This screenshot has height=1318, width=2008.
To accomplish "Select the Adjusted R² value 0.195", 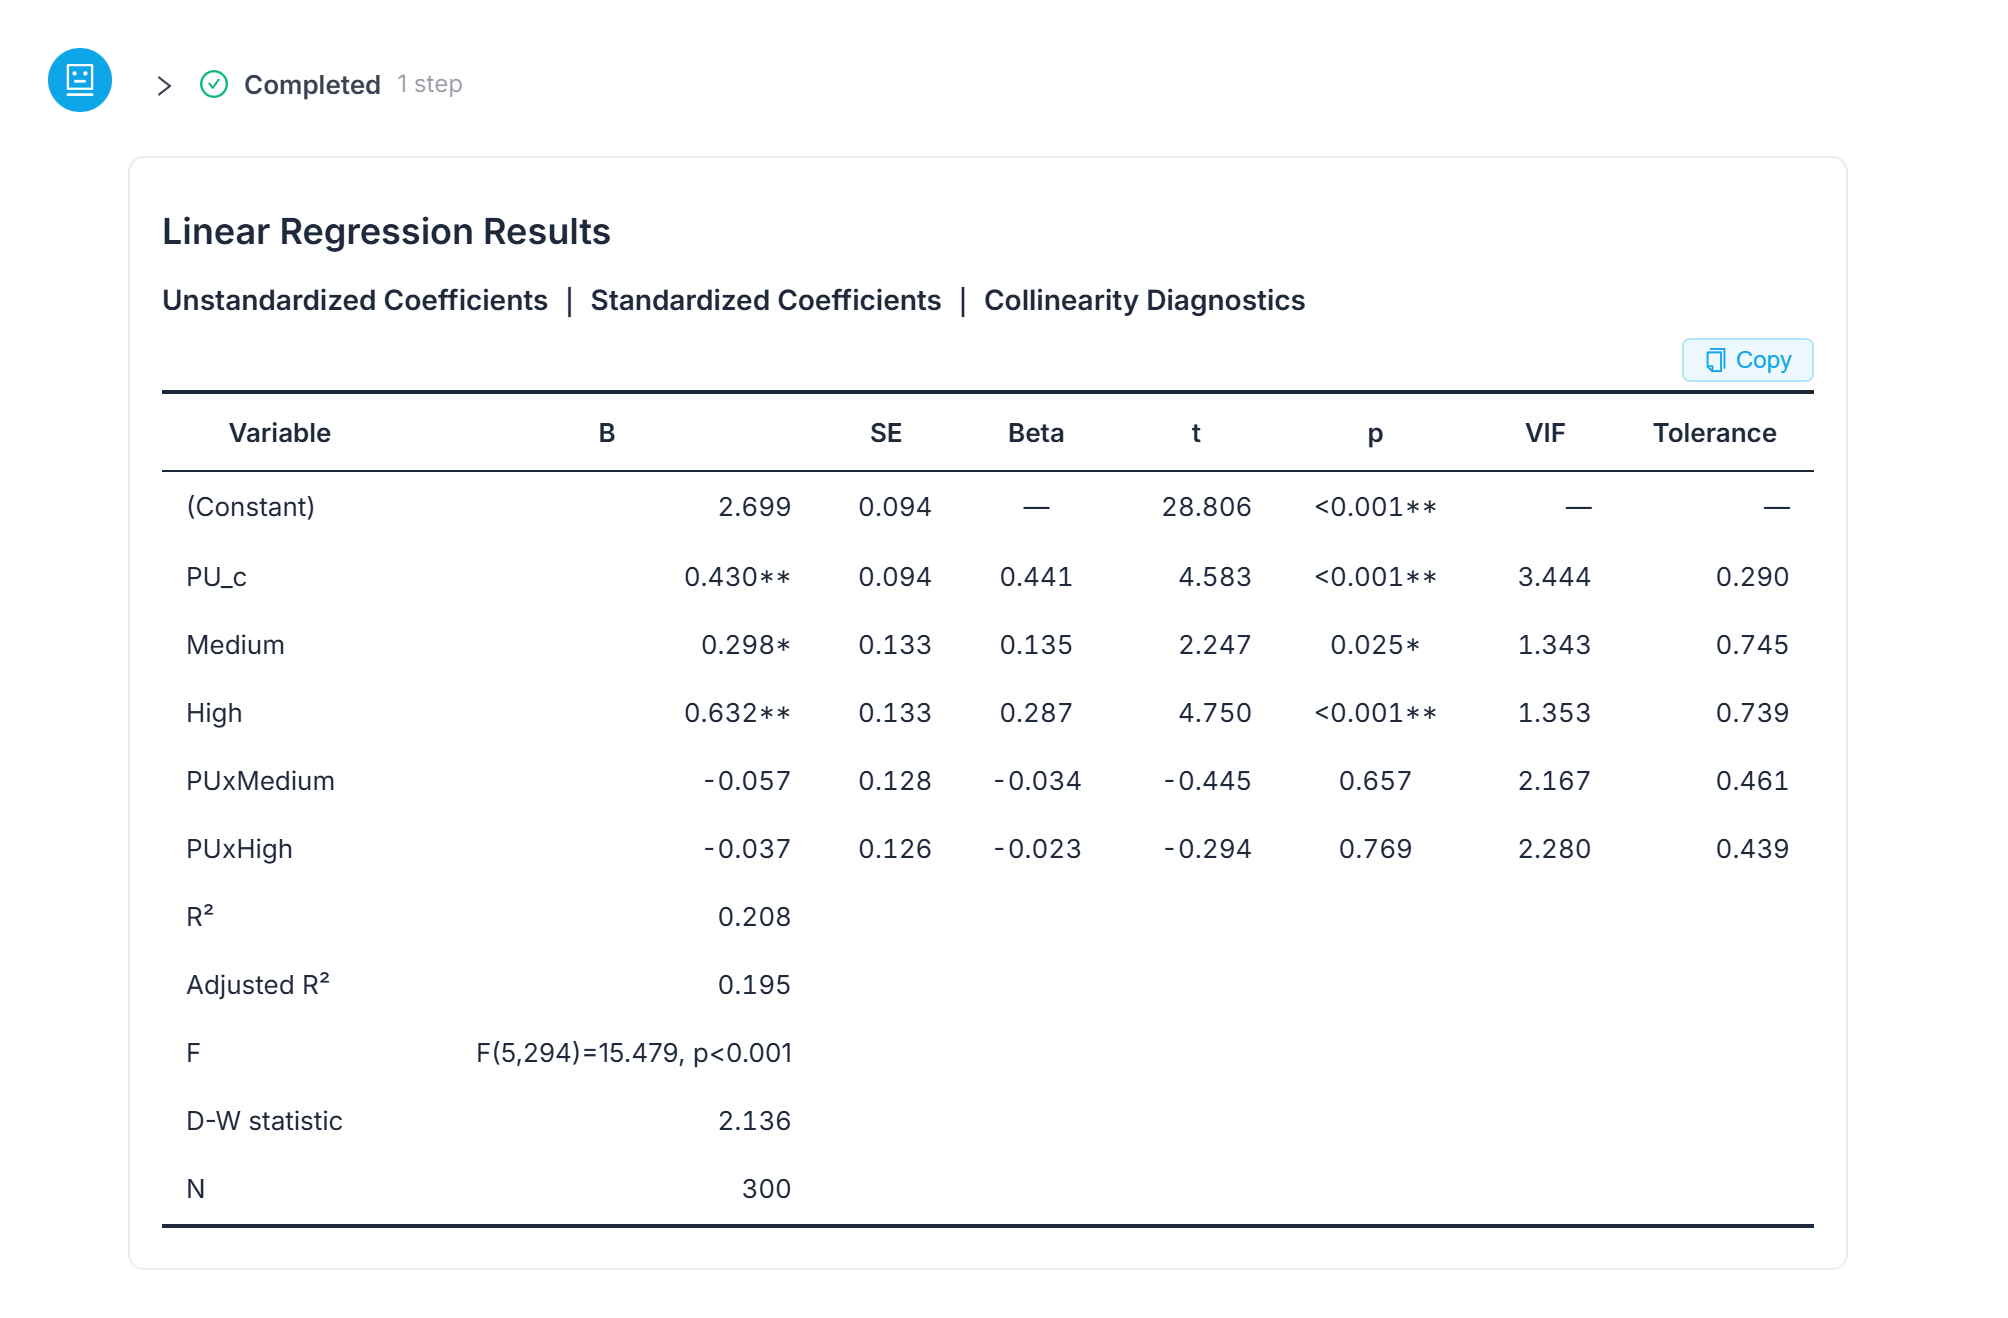I will [x=754, y=985].
